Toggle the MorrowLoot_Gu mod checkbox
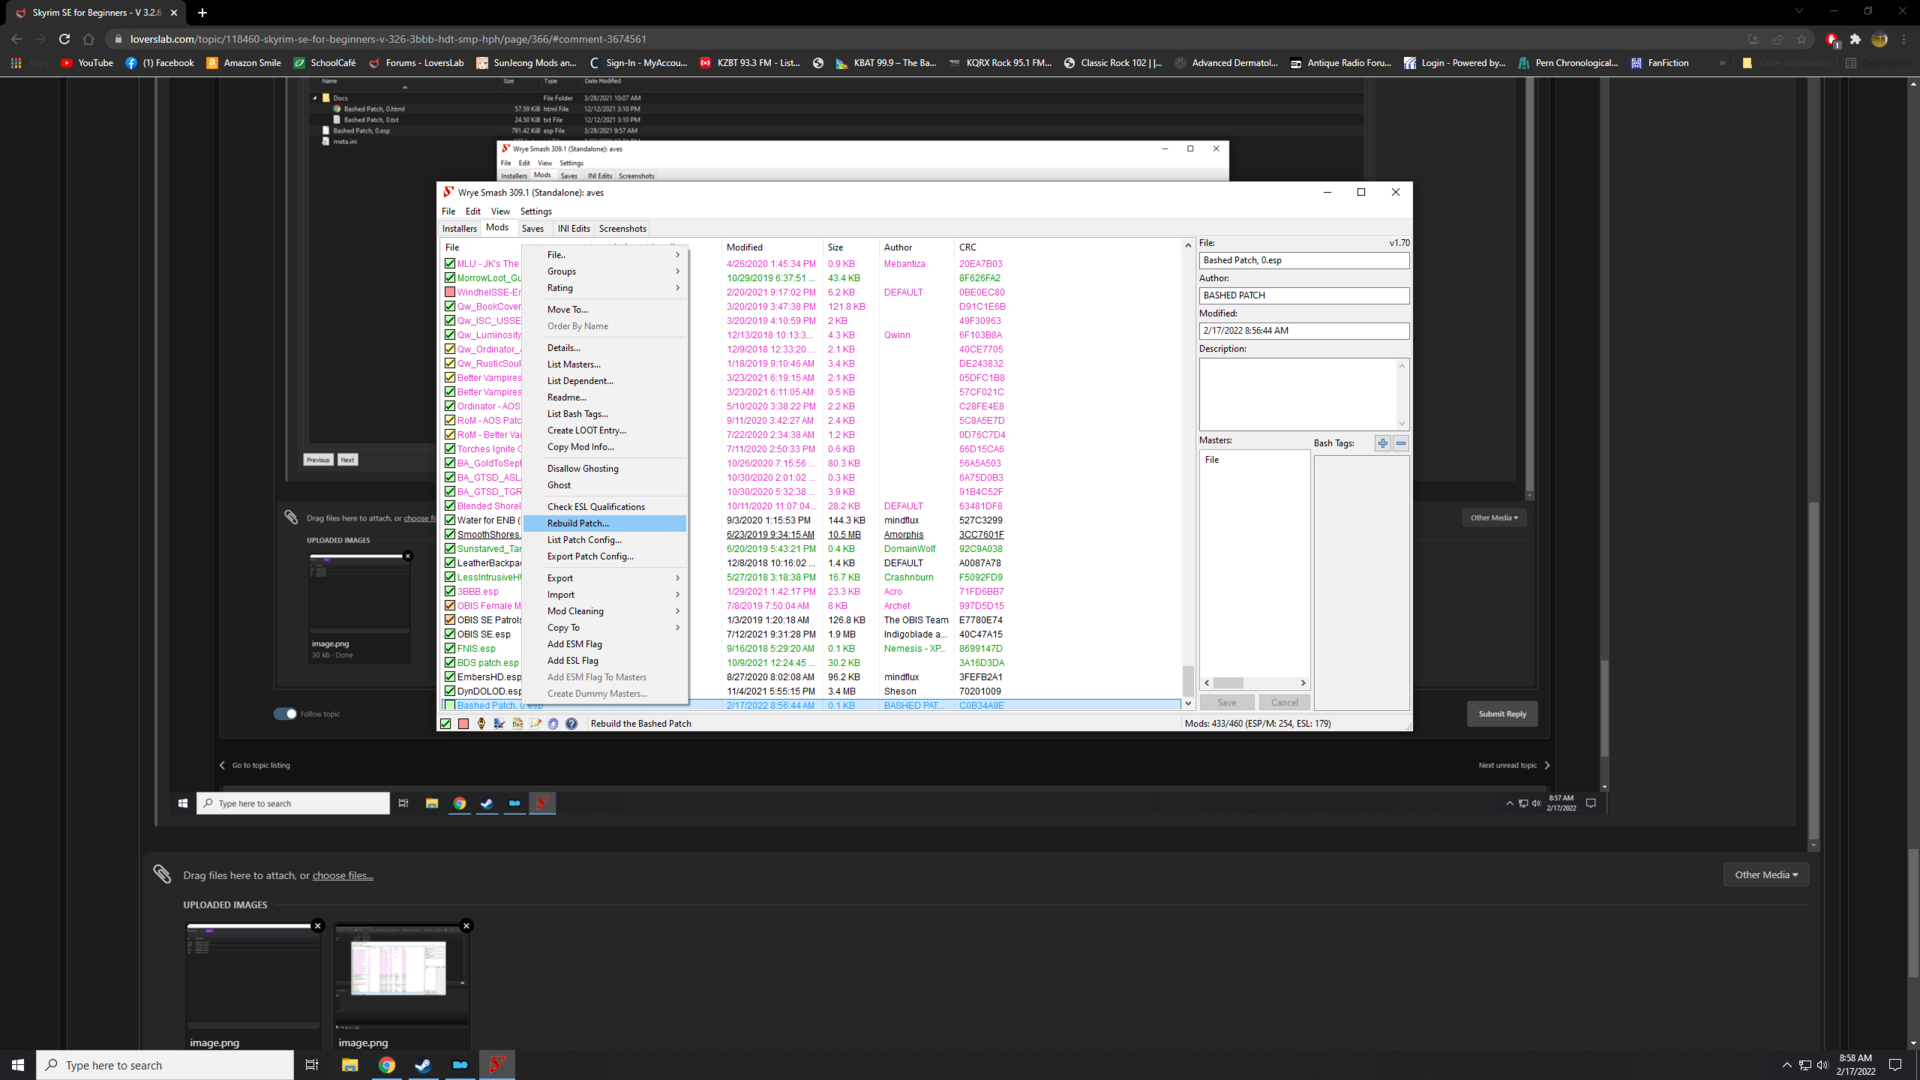Viewport: 1920px width, 1080px height. tap(450, 278)
